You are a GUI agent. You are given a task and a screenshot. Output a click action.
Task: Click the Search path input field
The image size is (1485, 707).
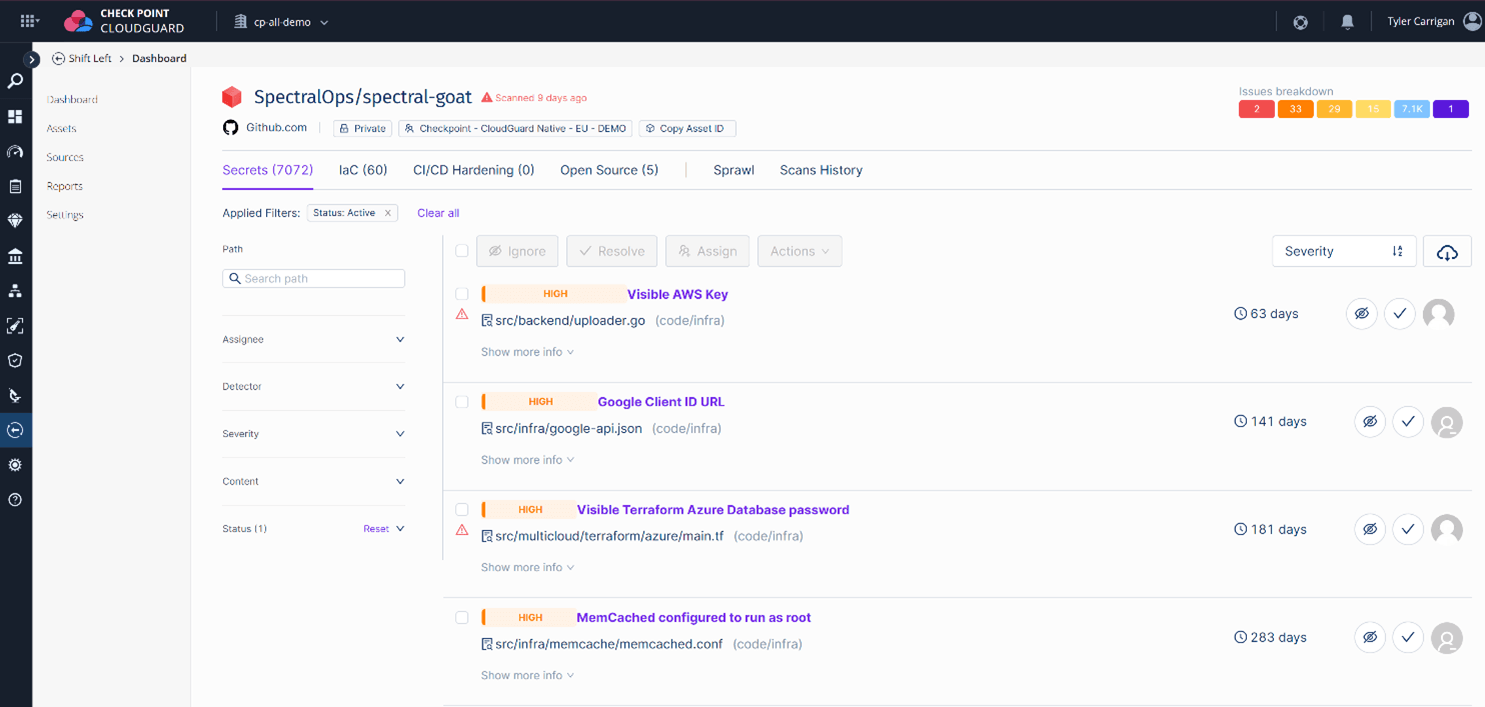pyautogui.click(x=313, y=279)
